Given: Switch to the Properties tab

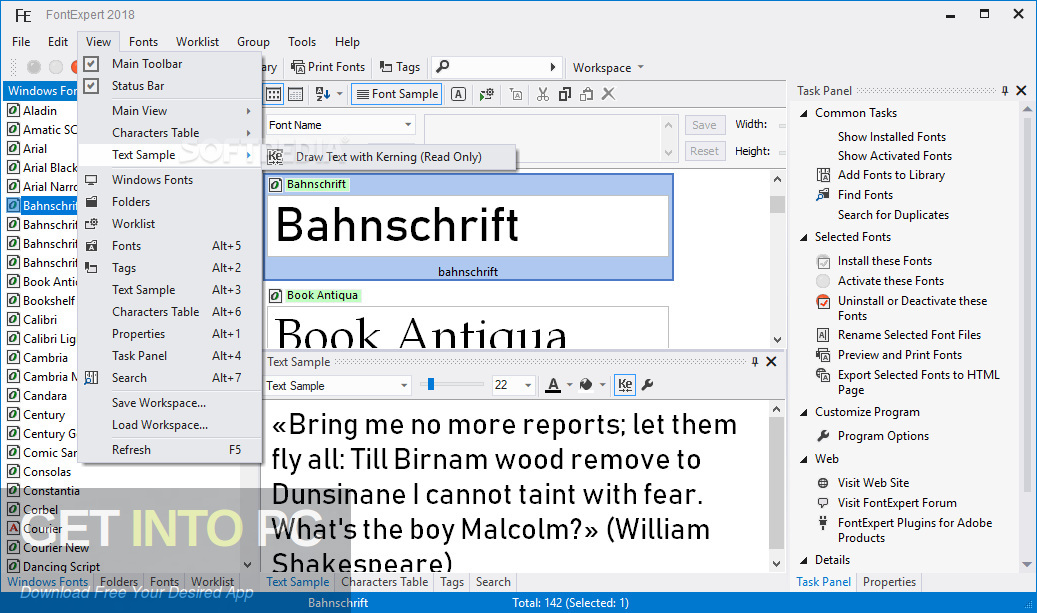Looking at the screenshot, I should [889, 582].
